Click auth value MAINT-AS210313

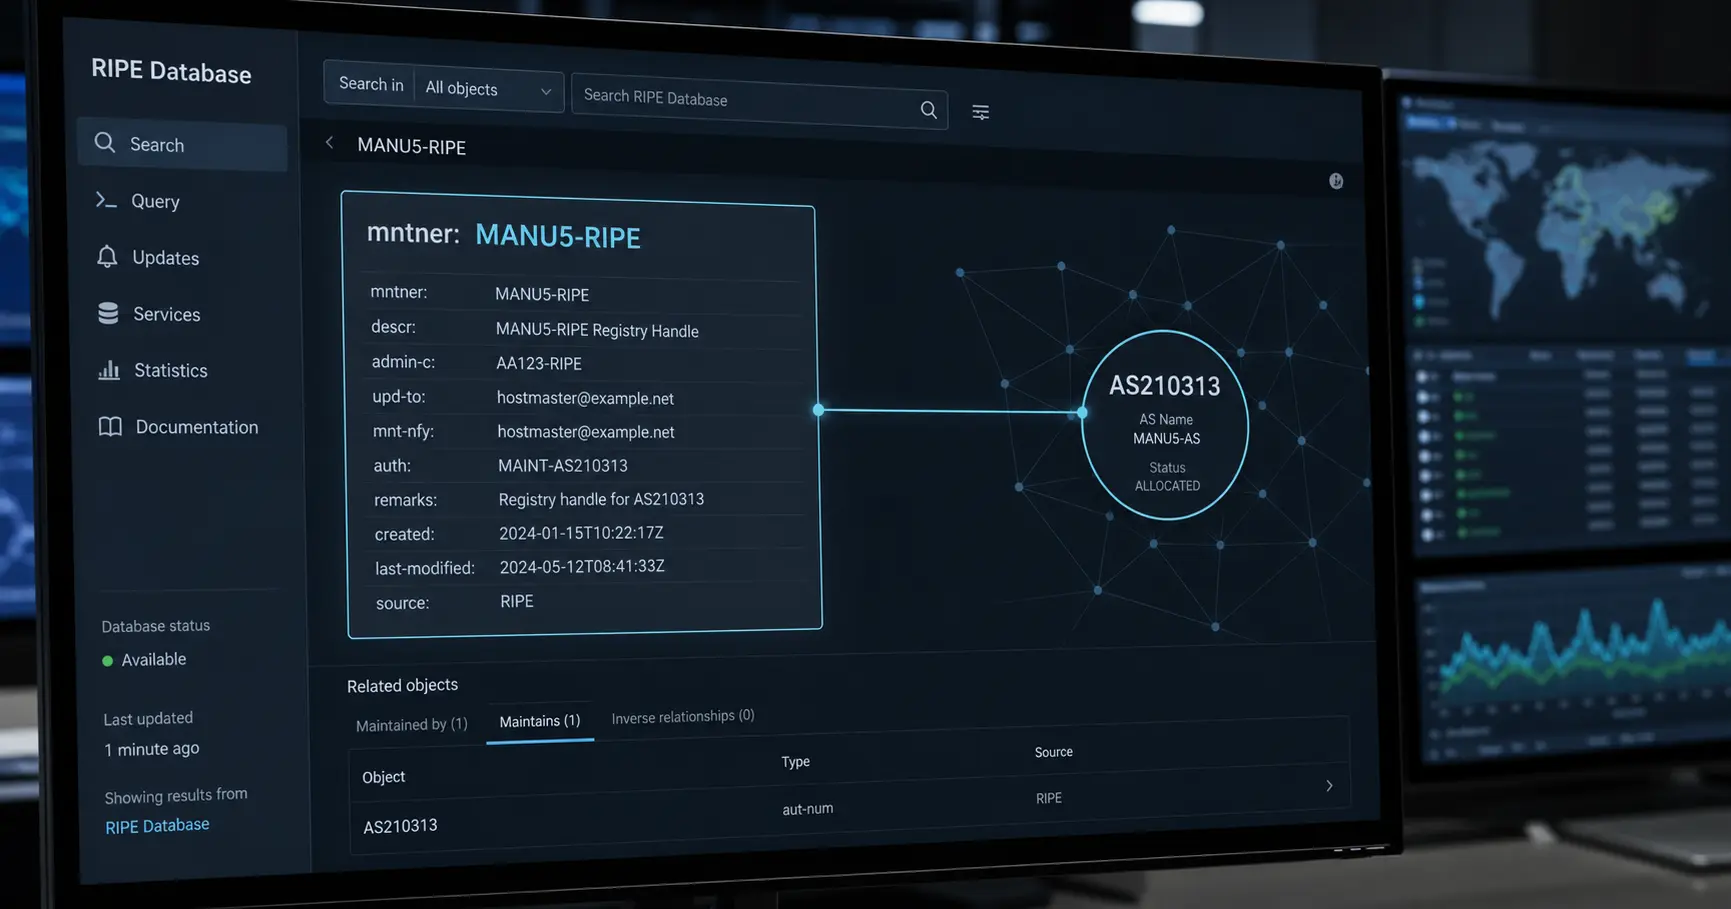coord(563,465)
